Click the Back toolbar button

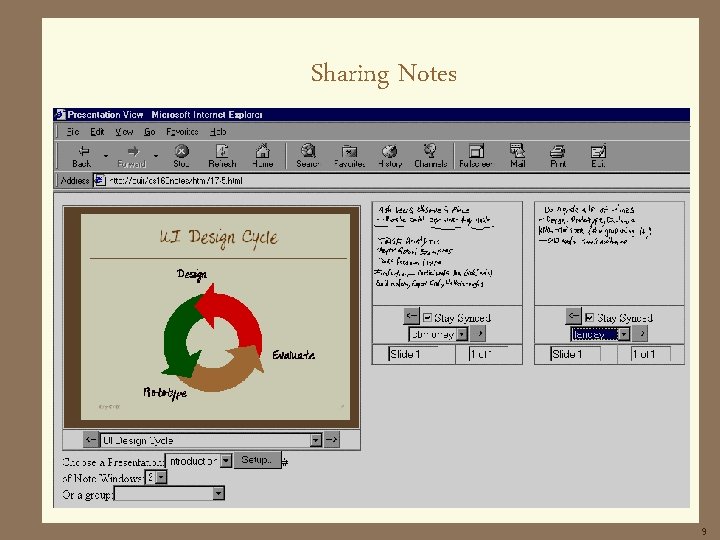click(x=83, y=156)
